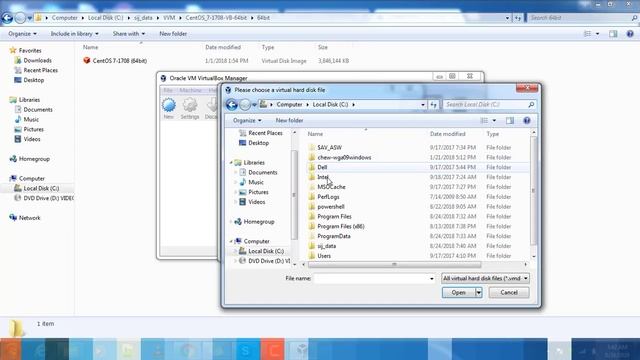
Task: Click the File name input field
Action: [371, 278]
